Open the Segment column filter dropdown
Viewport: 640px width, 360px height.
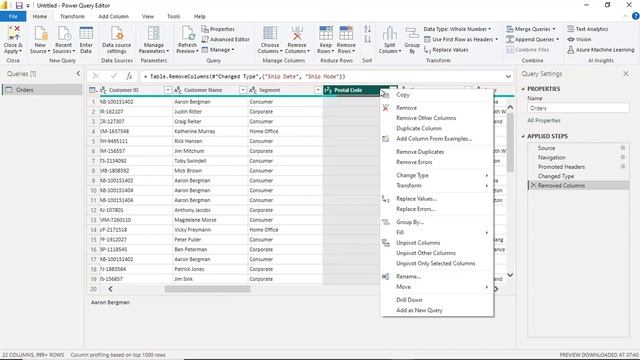(318, 90)
